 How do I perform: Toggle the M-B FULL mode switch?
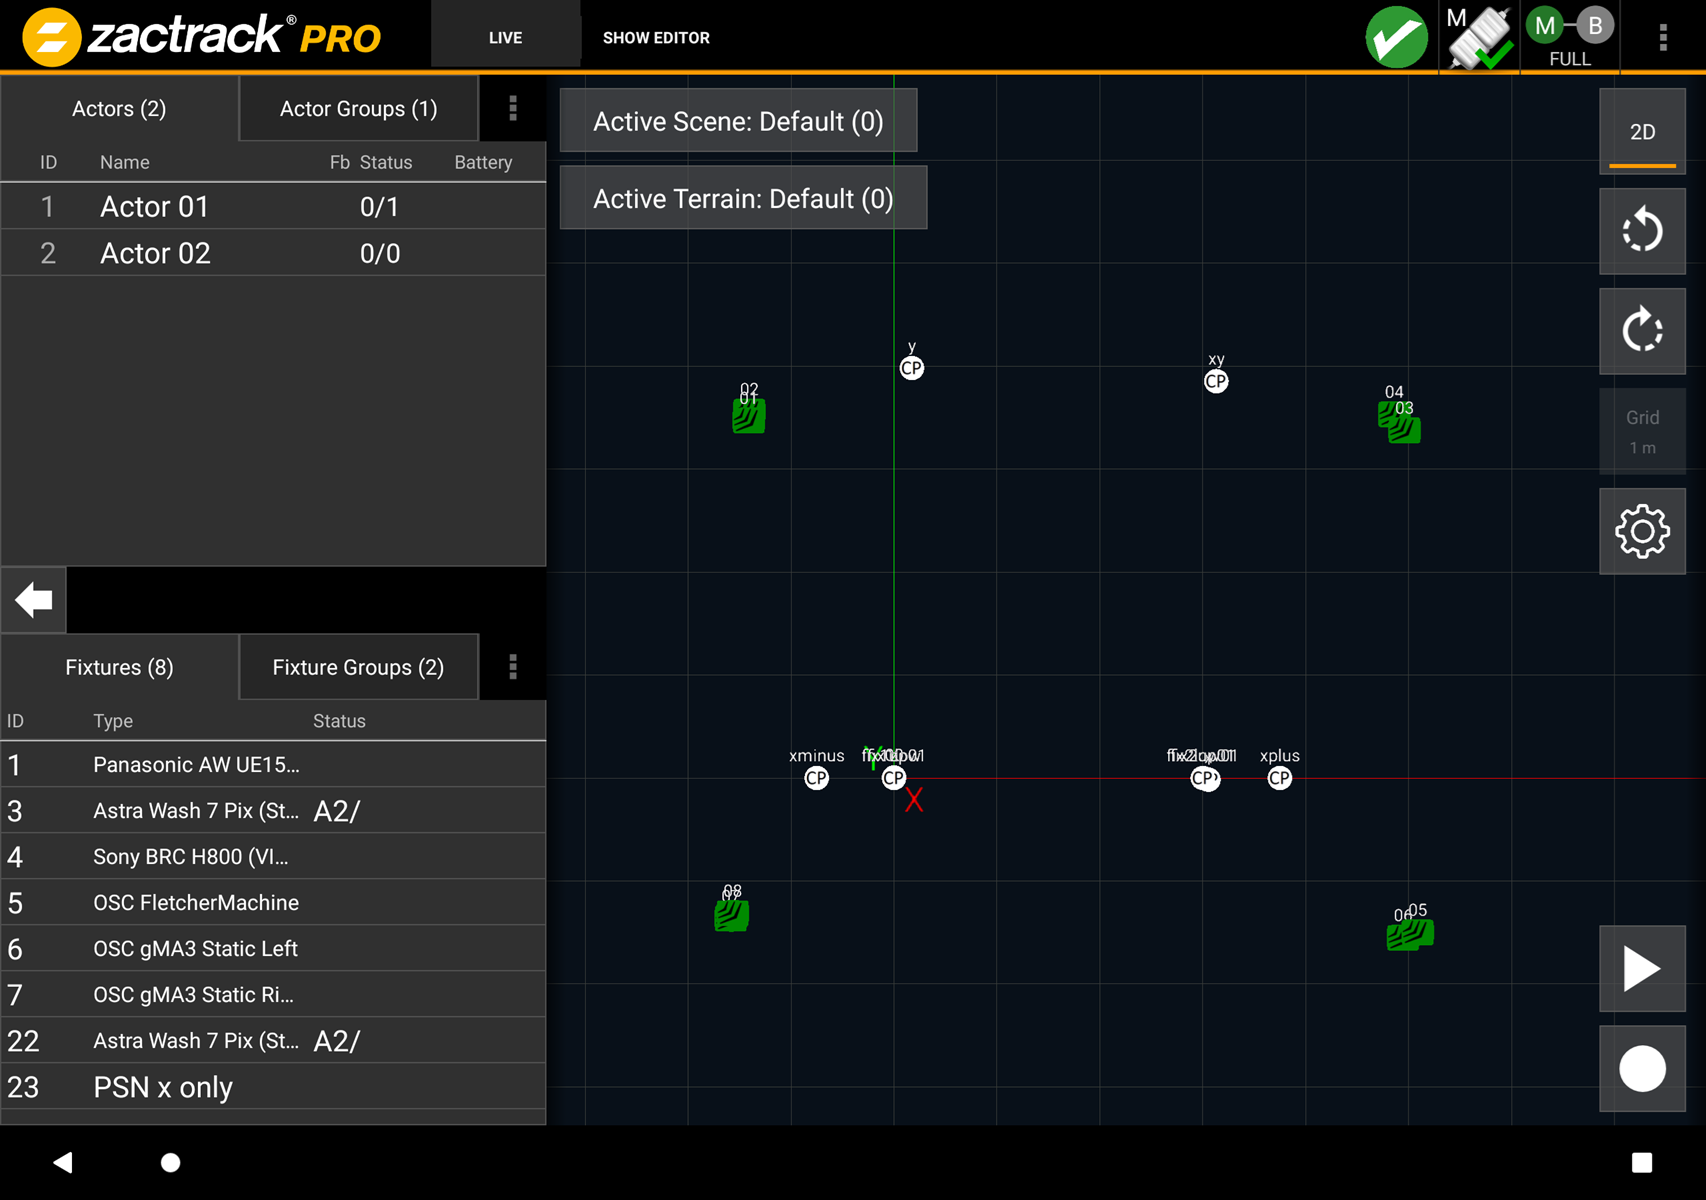[x=1569, y=38]
